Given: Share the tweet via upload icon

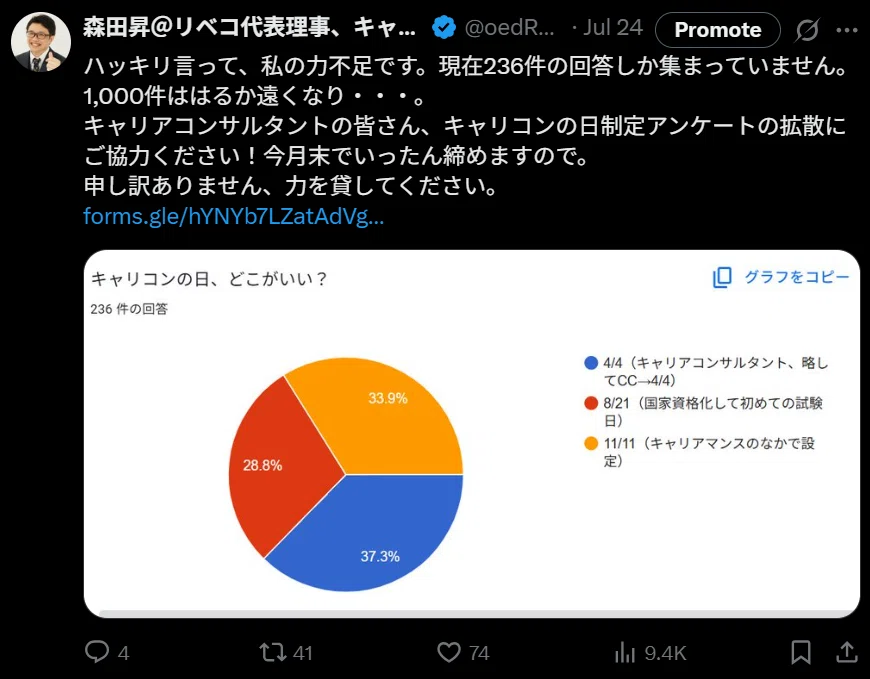Looking at the screenshot, I should coord(847,652).
